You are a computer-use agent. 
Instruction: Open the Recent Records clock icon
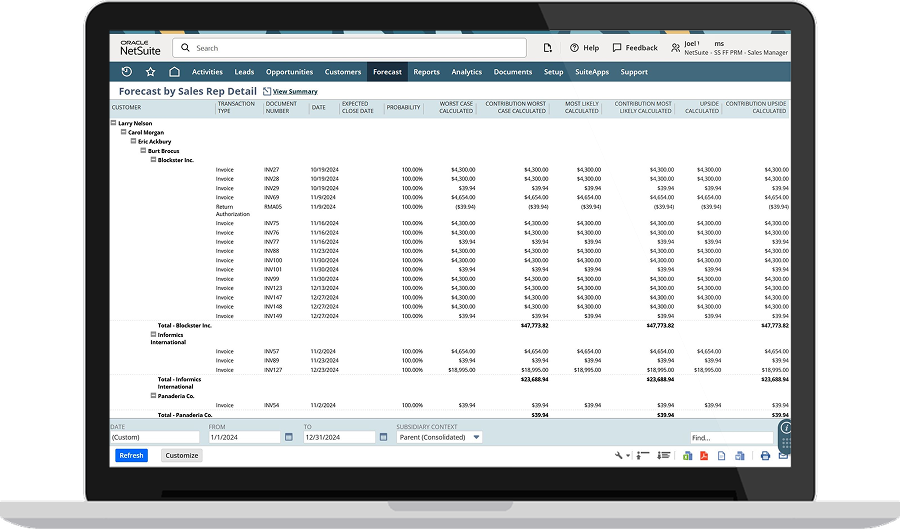(126, 72)
